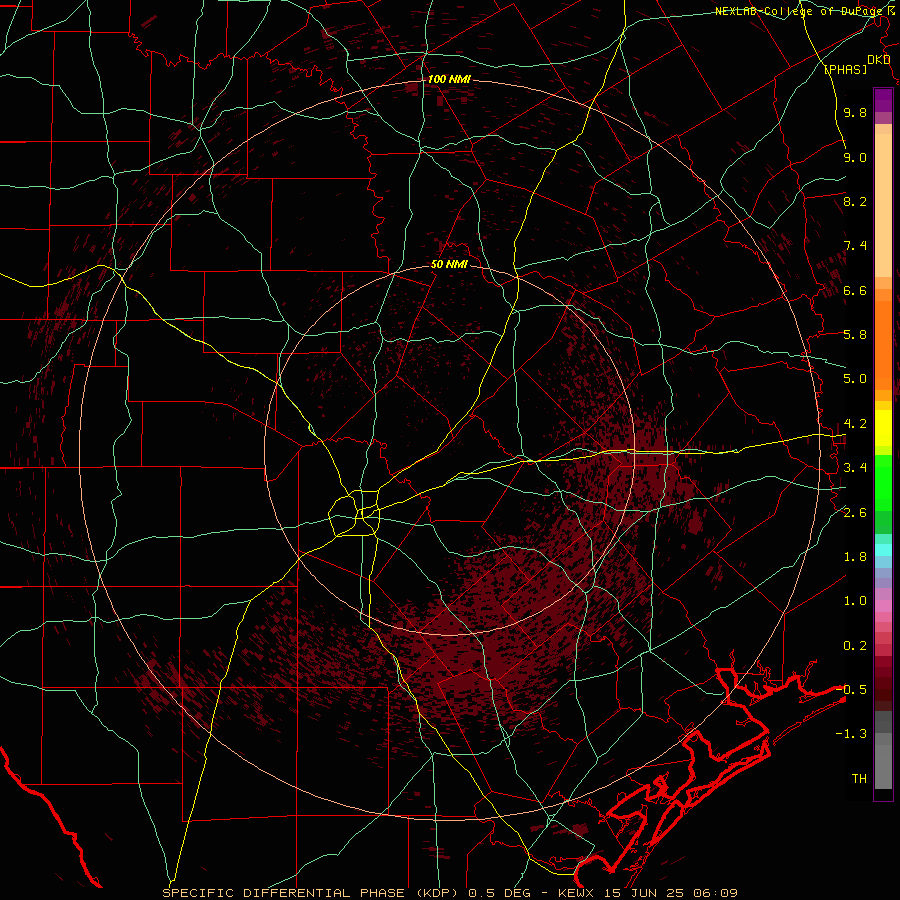Select the 1.0 scale value
The width and height of the screenshot is (900, 900).
(855, 601)
